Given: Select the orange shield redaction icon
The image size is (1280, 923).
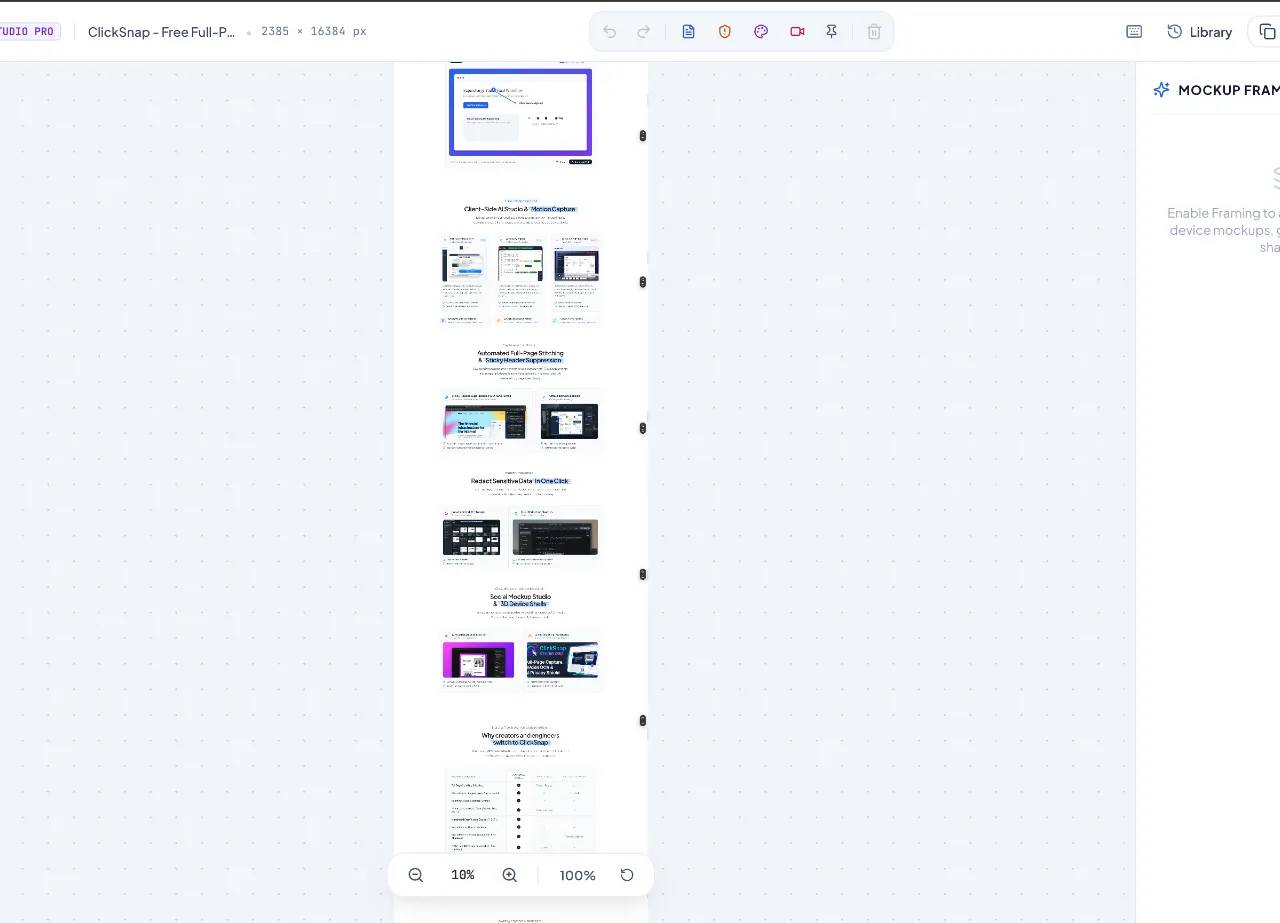Looking at the screenshot, I should pos(725,32).
